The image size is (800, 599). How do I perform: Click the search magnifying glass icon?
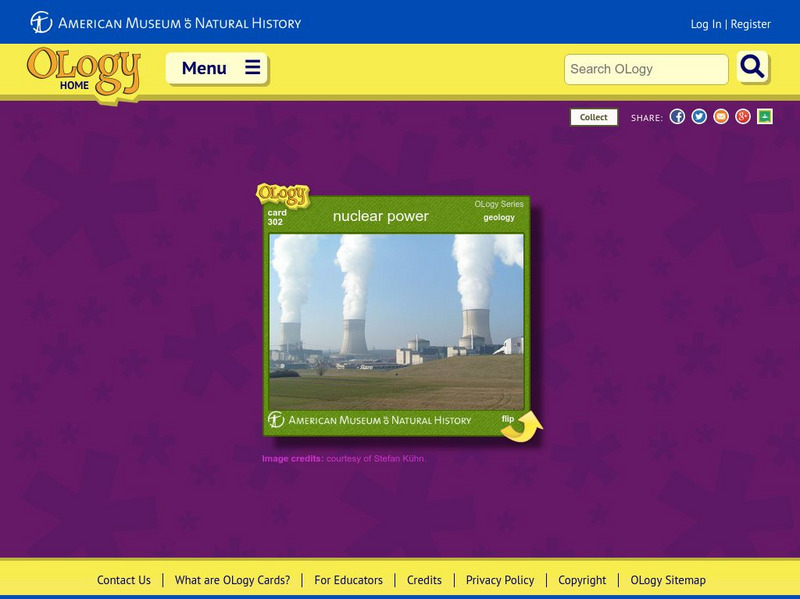[750, 69]
